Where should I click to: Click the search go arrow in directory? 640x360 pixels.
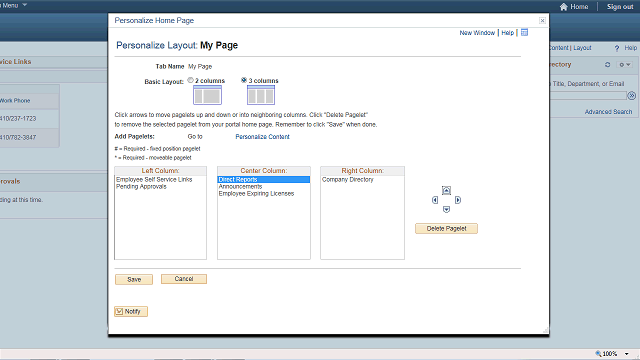pos(631,96)
